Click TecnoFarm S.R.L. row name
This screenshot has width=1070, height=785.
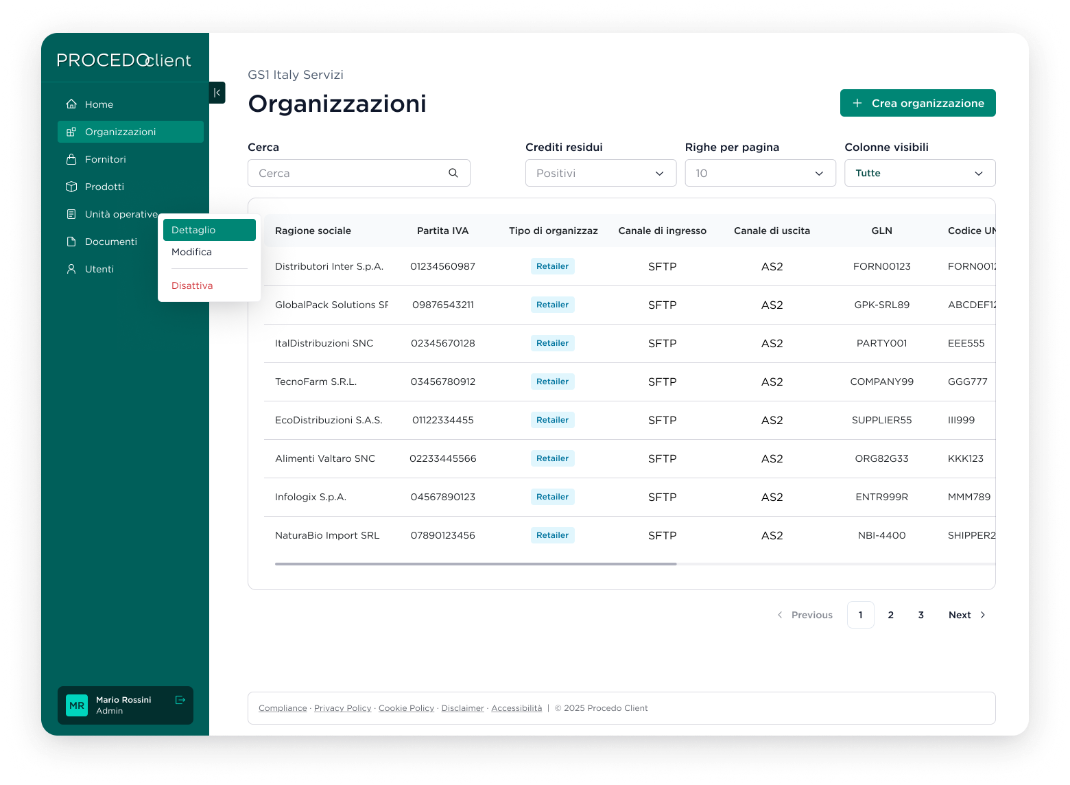tap(316, 382)
